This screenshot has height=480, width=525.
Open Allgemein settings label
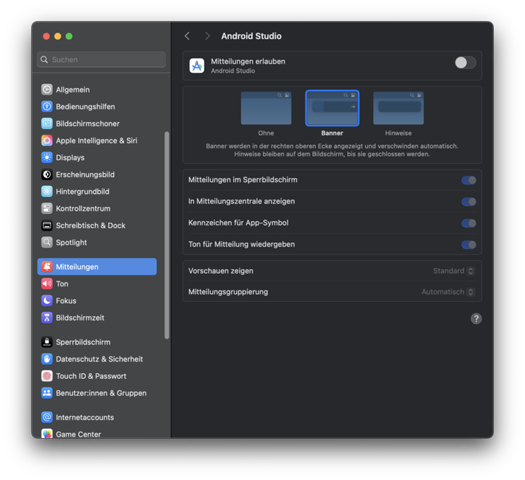point(73,90)
